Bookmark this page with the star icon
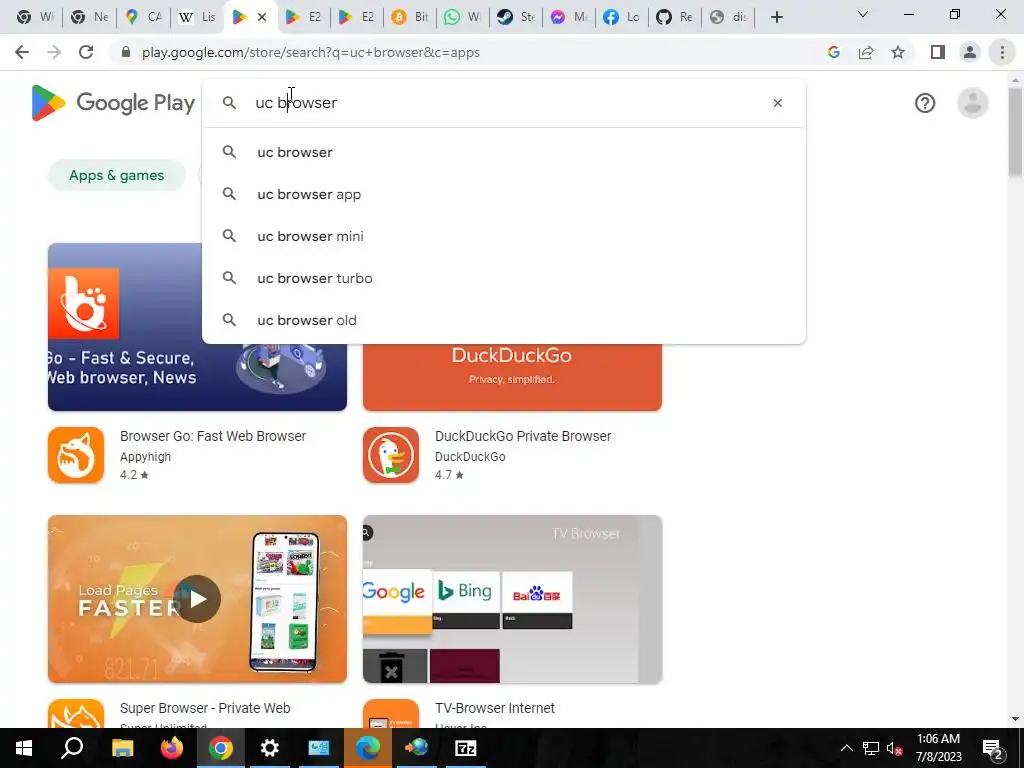The width and height of the screenshot is (1024, 768). [x=898, y=52]
